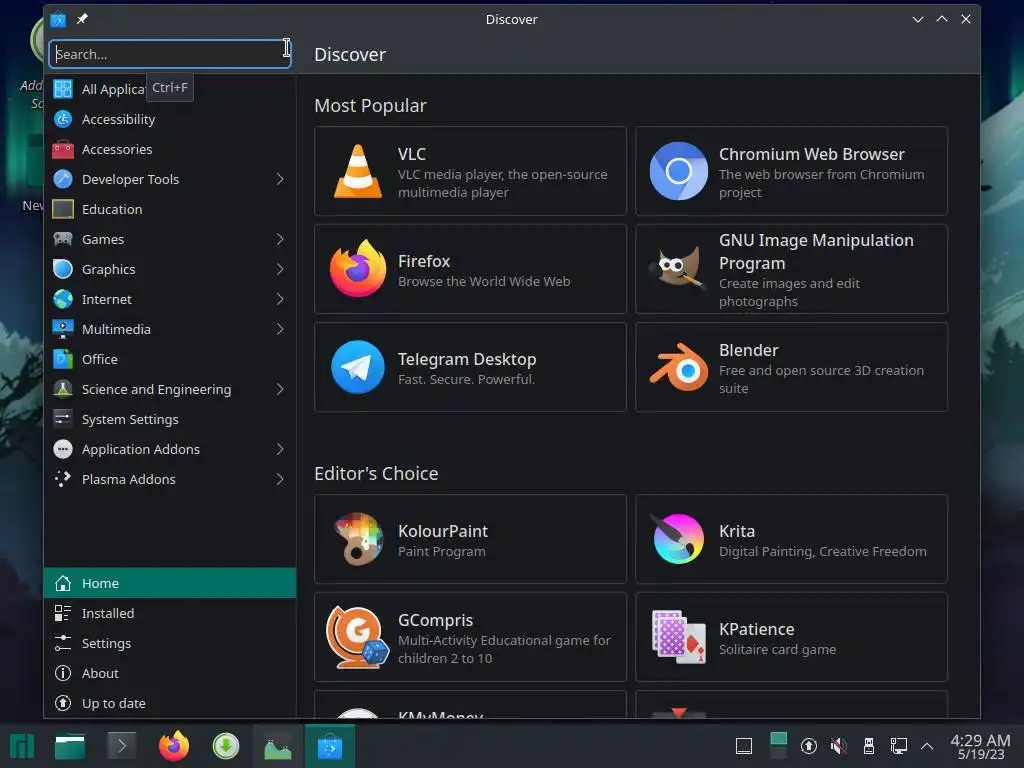This screenshot has height=768, width=1024.
Task: Select the Education category label
Action: point(112,209)
